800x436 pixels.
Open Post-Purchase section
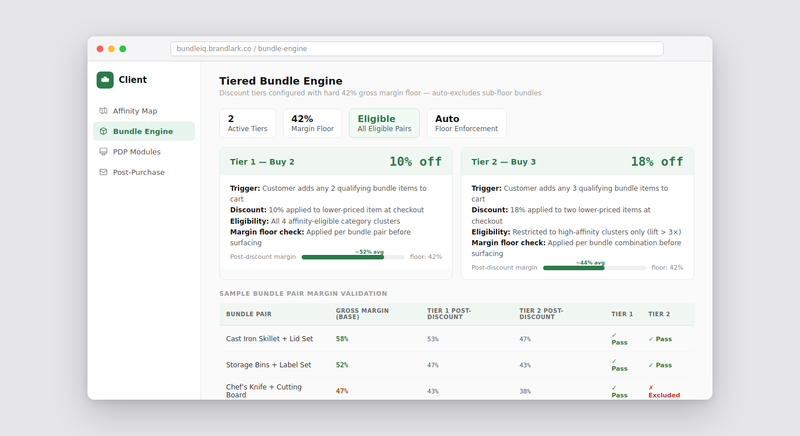pyautogui.click(x=144, y=172)
